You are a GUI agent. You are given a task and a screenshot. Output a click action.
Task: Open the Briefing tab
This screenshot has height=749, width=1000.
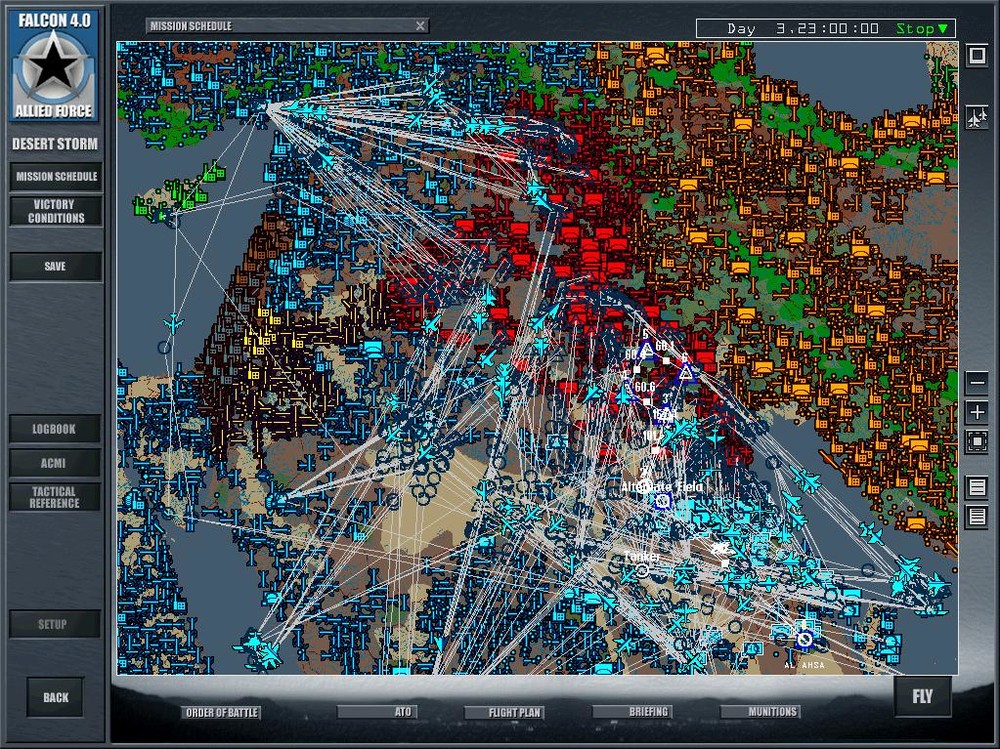[x=633, y=712]
